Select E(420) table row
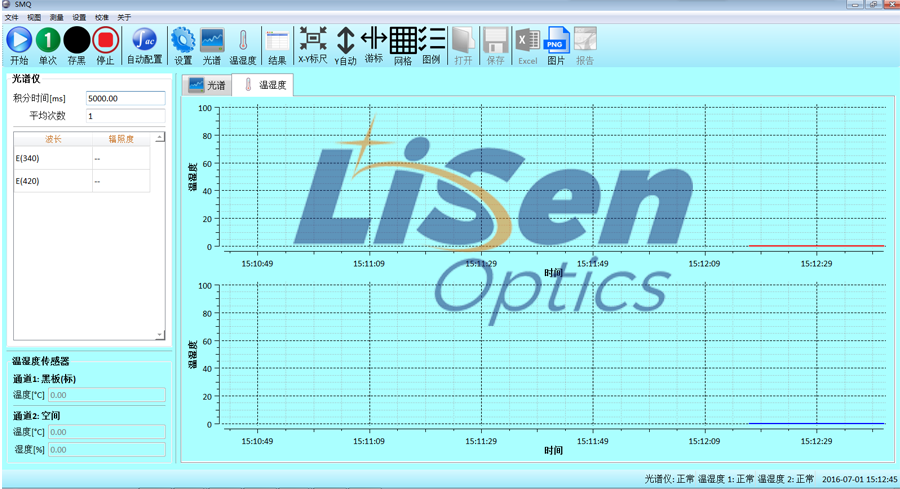This screenshot has height=489, width=900. pos(82,181)
